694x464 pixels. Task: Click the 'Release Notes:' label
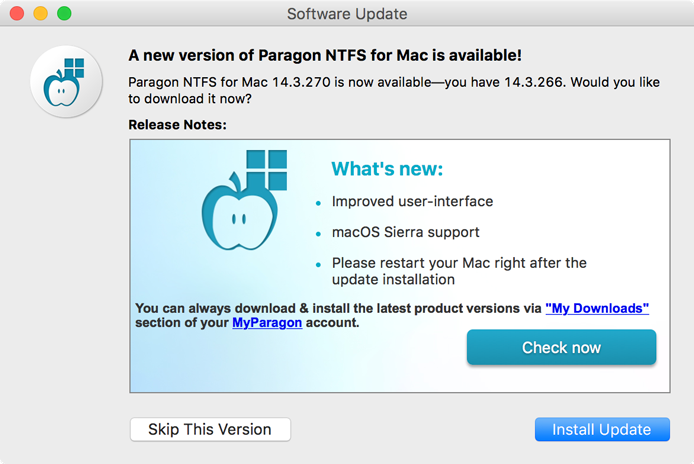[178, 125]
